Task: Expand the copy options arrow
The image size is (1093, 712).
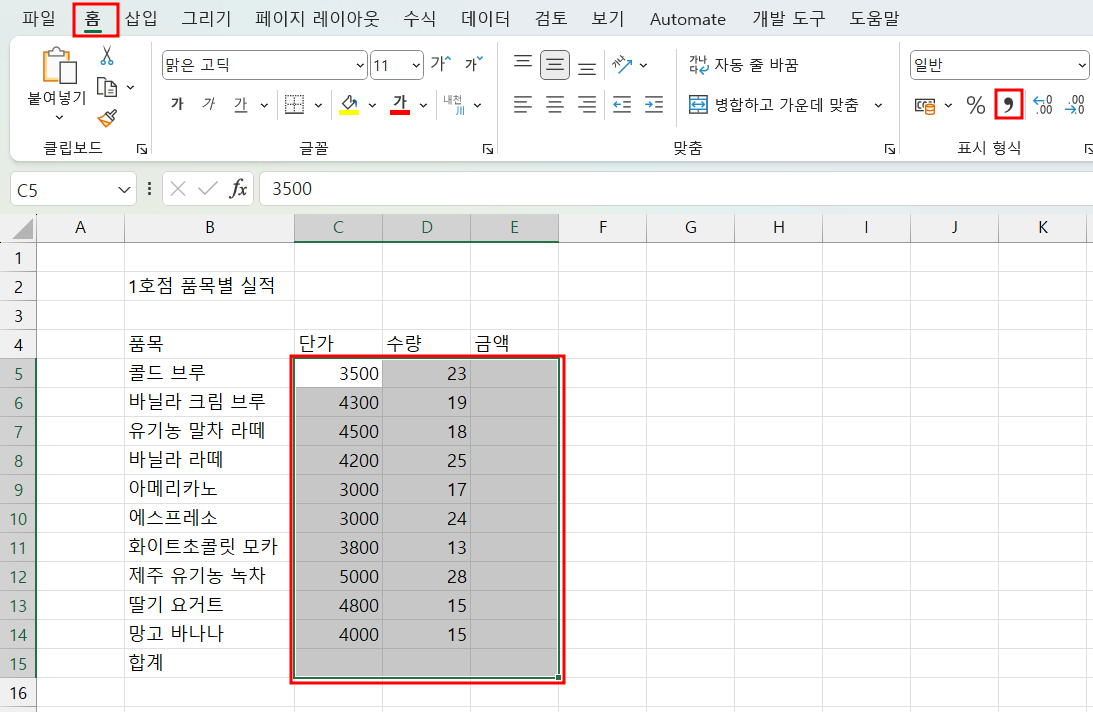Action: [x=130, y=88]
